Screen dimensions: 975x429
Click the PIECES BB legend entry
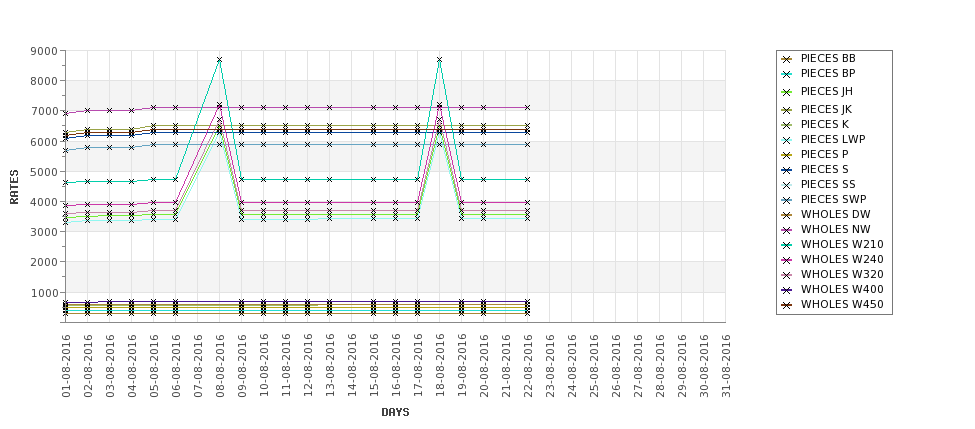(818, 58)
